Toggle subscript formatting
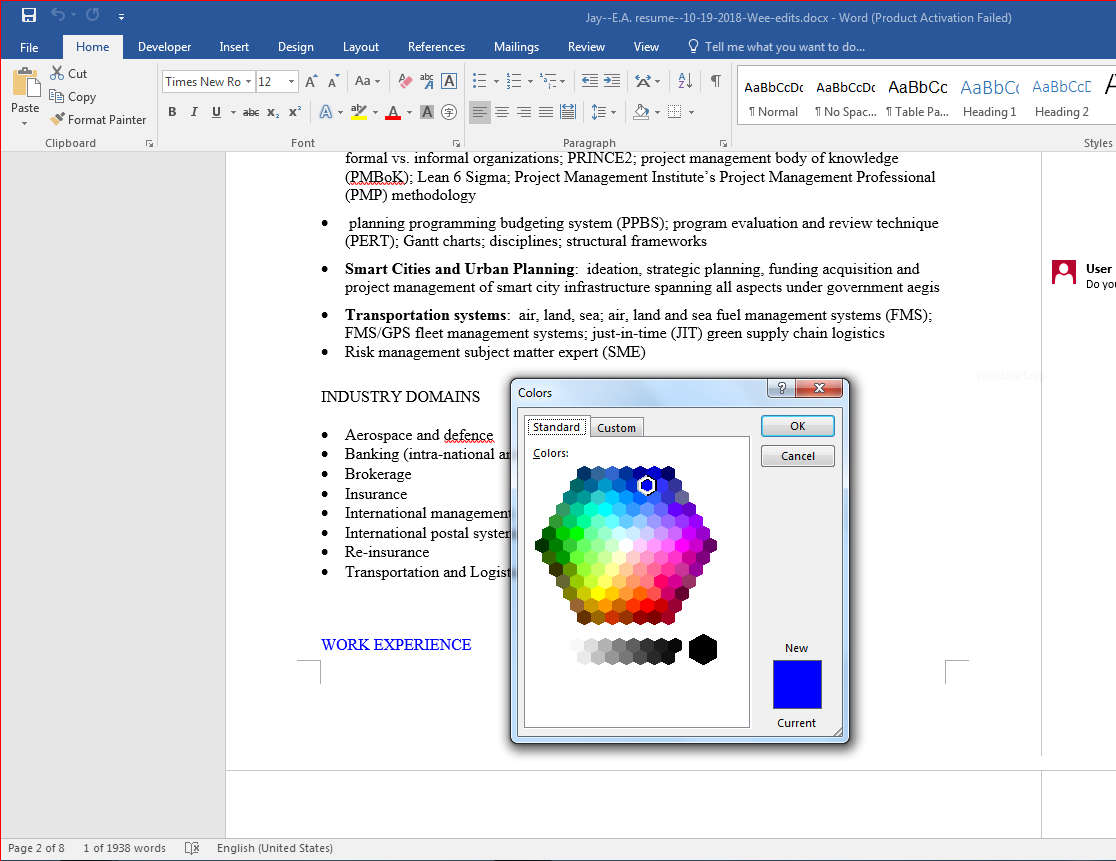This screenshot has height=861, width=1116. 273,112
